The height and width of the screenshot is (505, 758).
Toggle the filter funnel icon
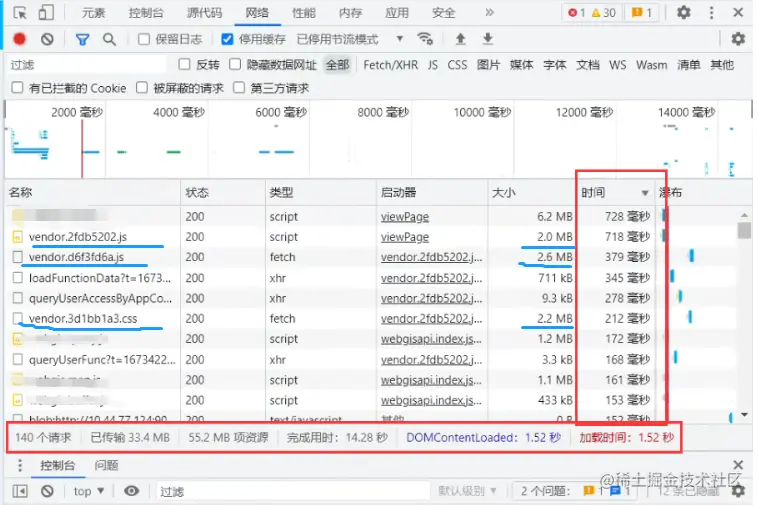[x=82, y=39]
